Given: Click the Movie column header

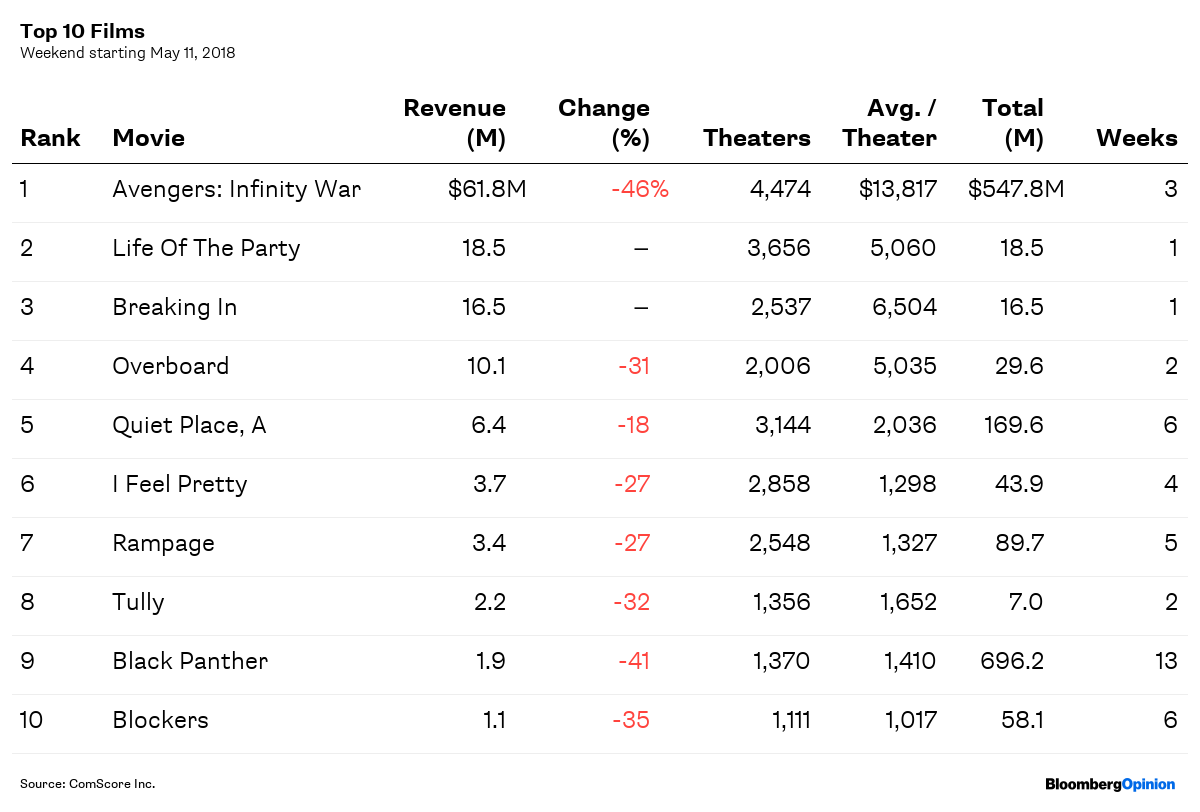Looking at the screenshot, I should click(x=148, y=138).
